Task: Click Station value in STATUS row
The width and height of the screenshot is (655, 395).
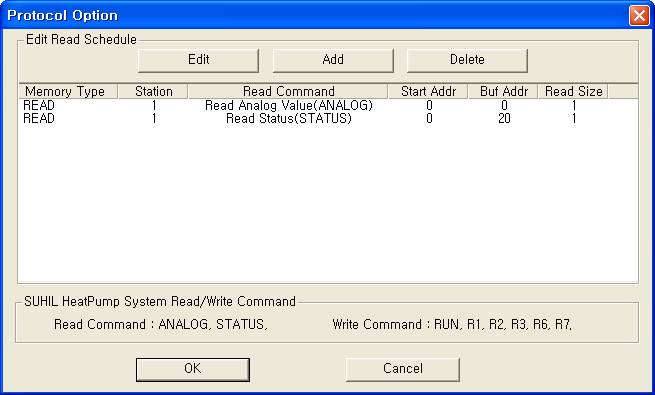Action: pos(154,119)
